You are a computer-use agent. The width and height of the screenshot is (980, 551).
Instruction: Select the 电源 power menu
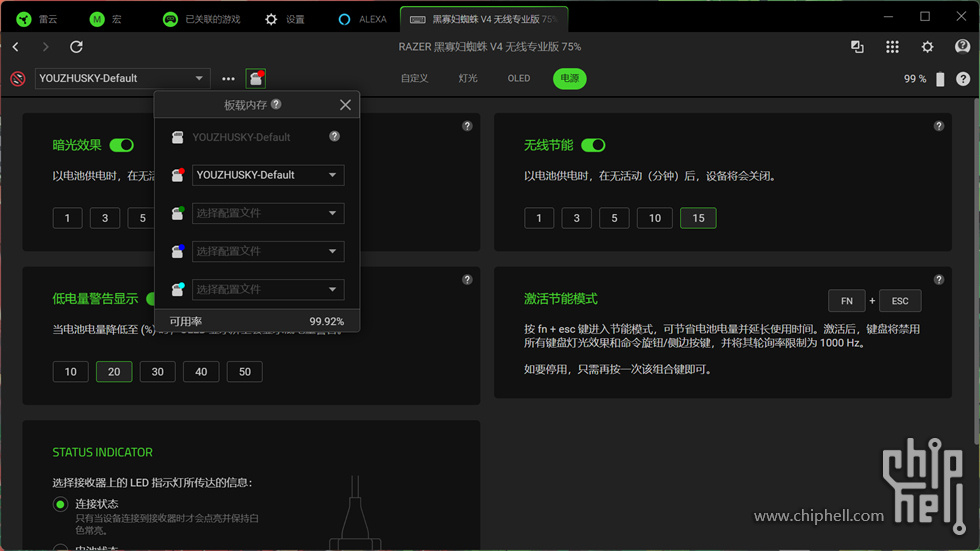pyautogui.click(x=569, y=79)
